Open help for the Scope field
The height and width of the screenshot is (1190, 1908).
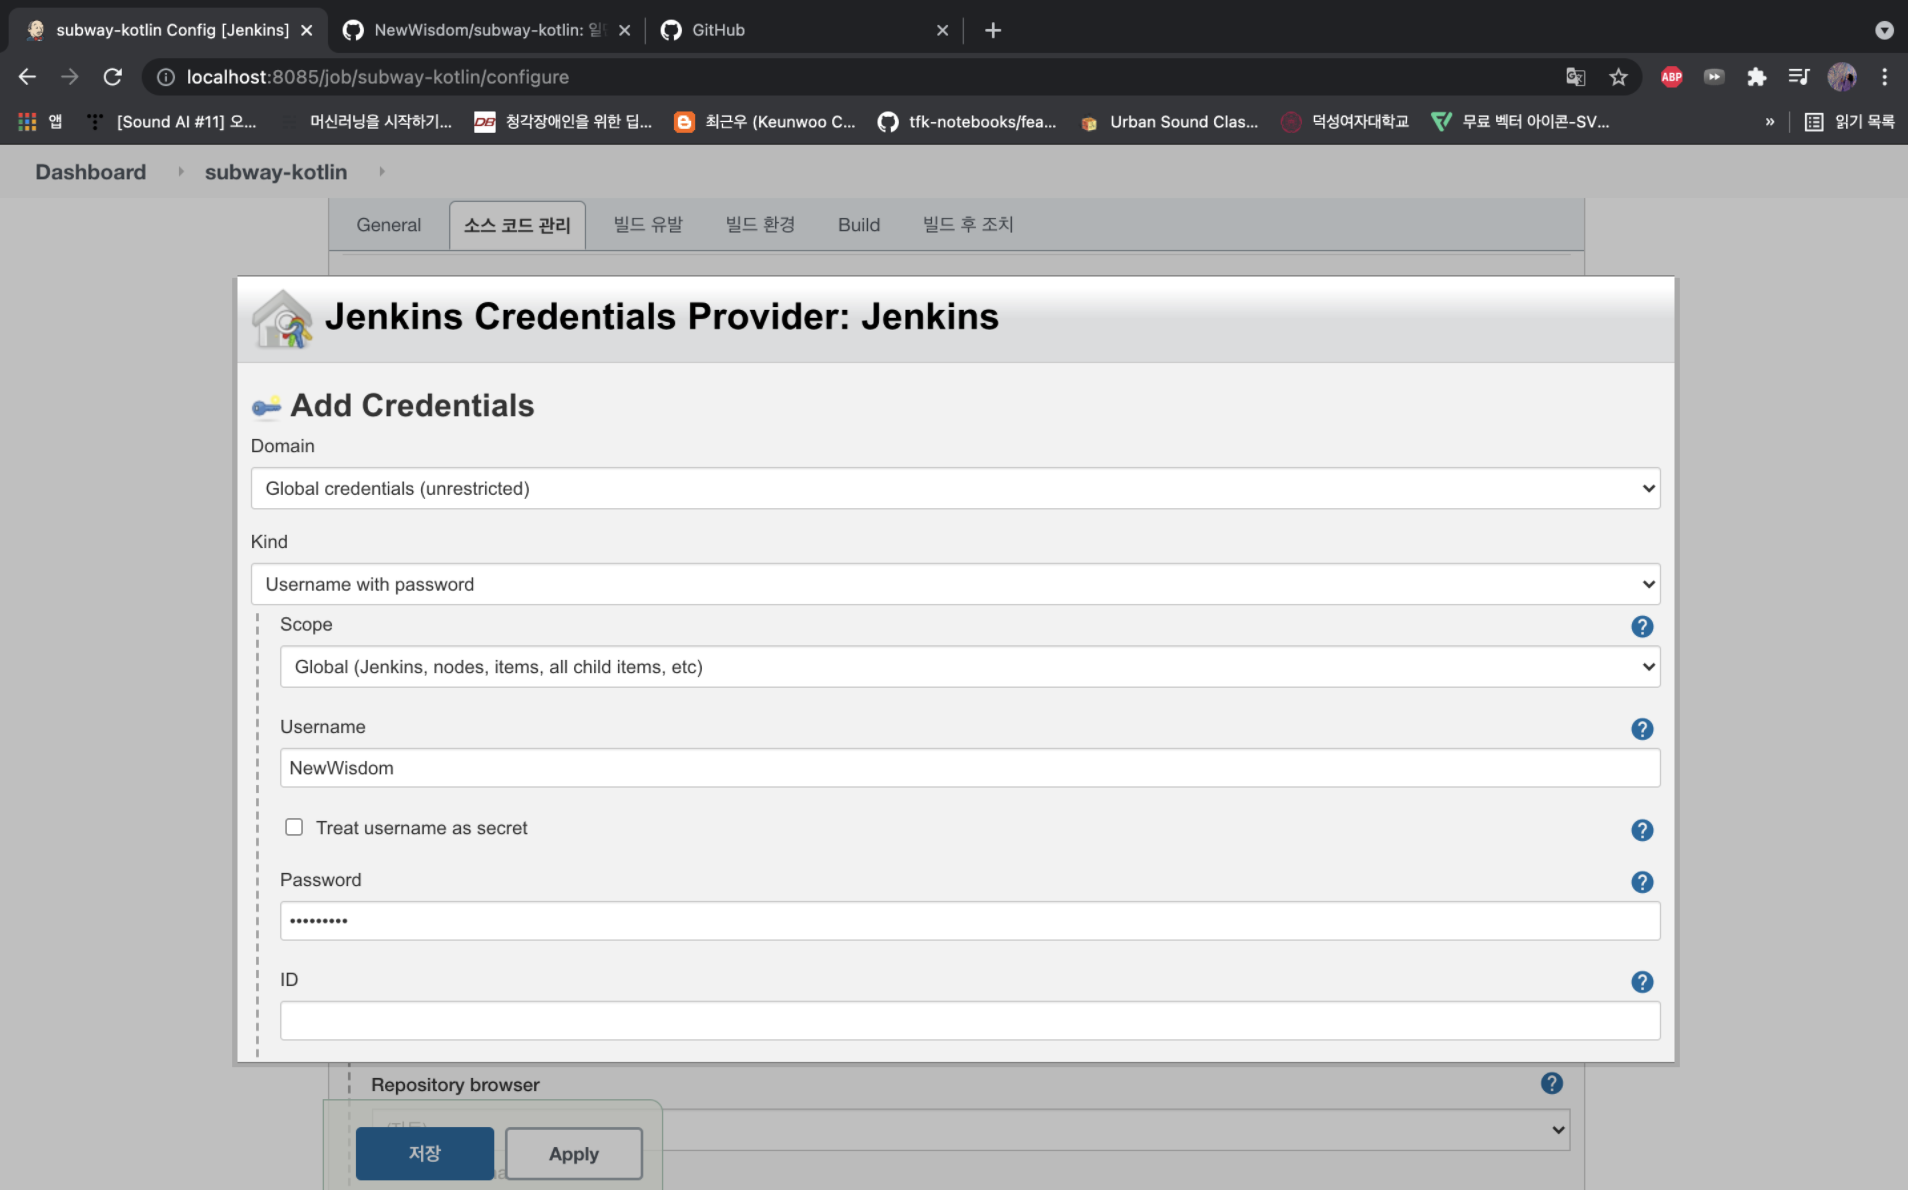click(1642, 626)
